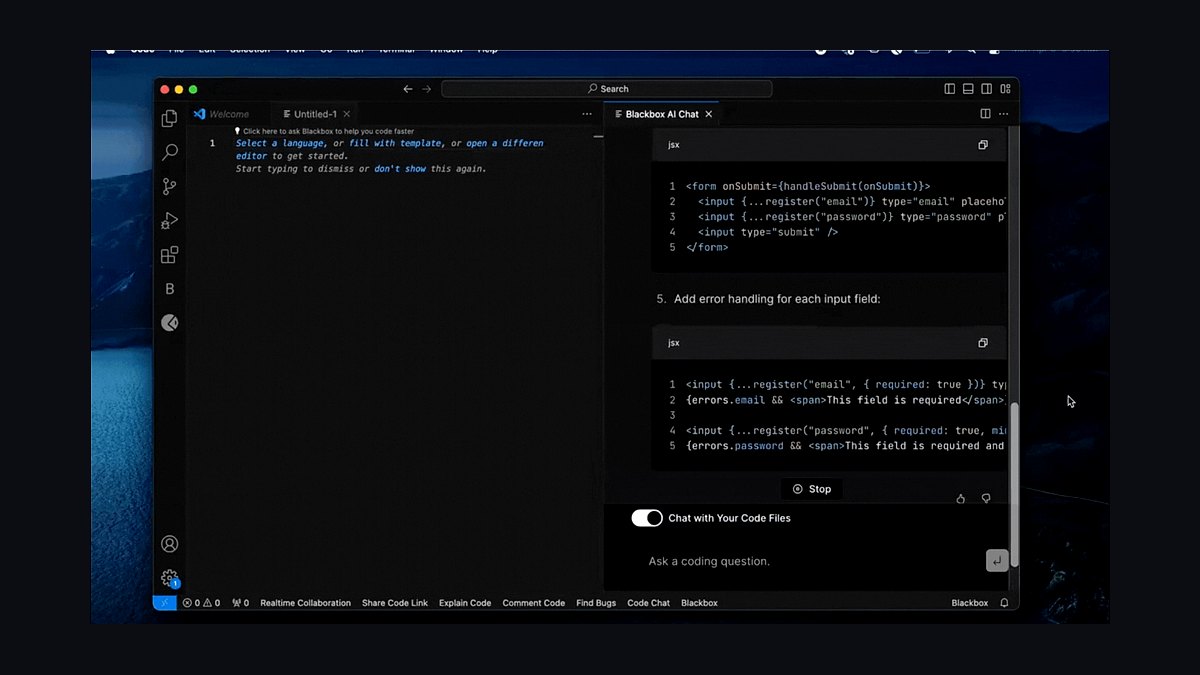Click Share Code Link in status bar

click(395, 603)
